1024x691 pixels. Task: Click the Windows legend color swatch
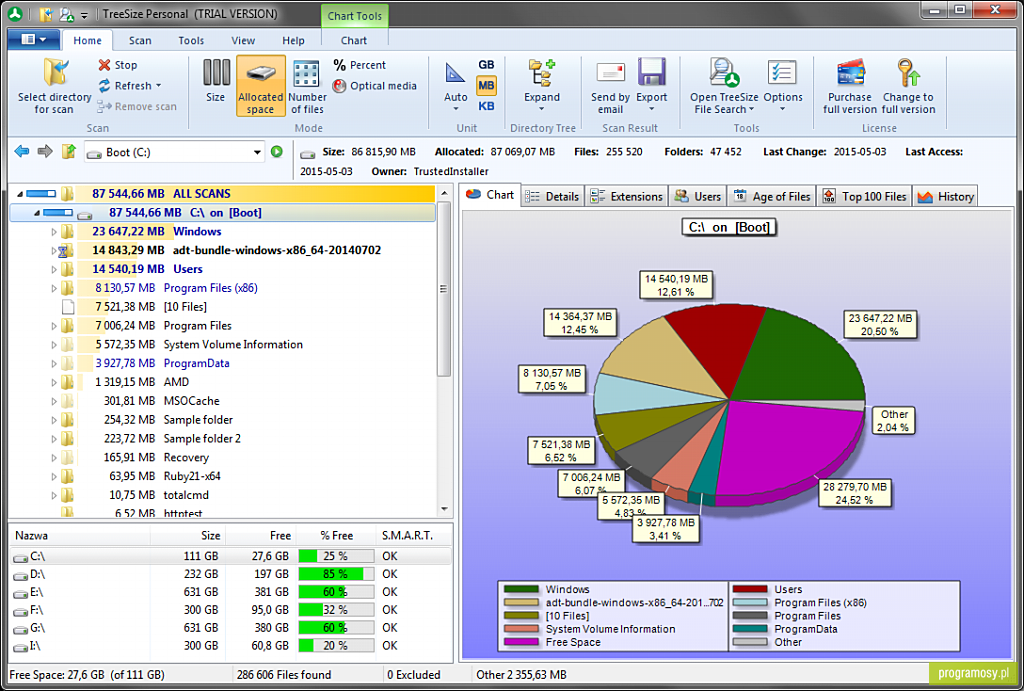[521, 589]
